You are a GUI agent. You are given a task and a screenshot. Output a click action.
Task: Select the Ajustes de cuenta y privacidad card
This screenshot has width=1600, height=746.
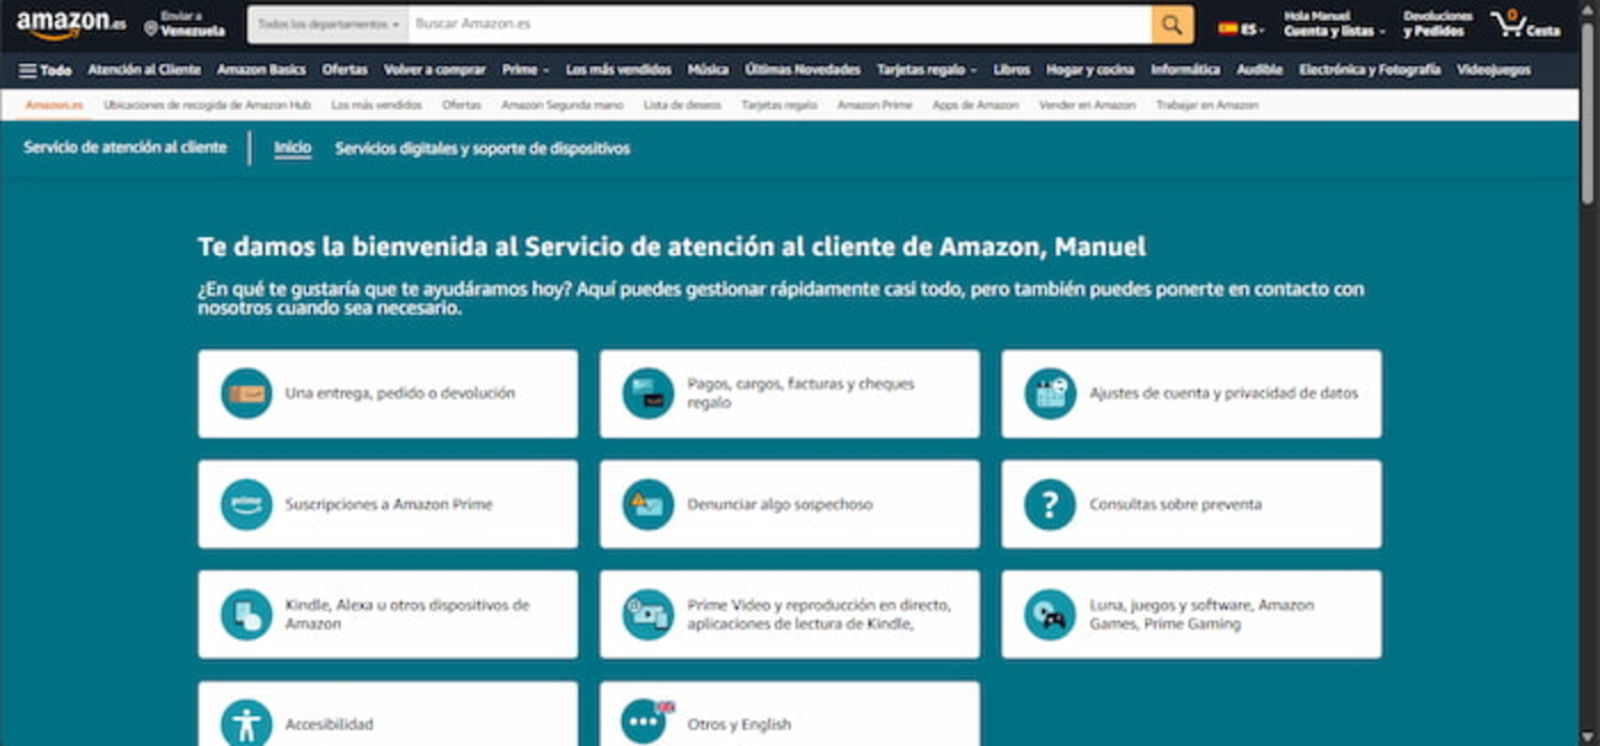click(x=1192, y=394)
